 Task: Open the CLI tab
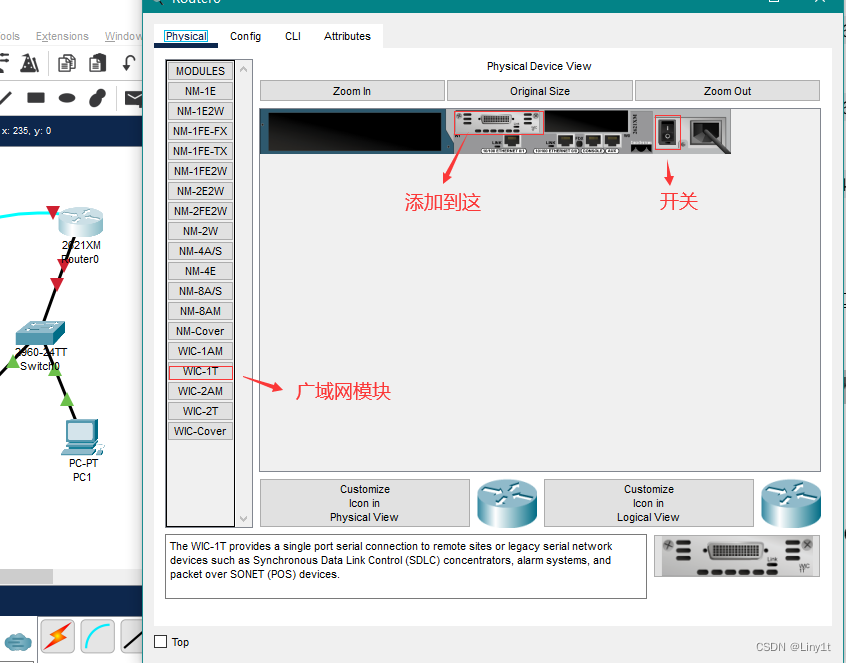pos(292,36)
